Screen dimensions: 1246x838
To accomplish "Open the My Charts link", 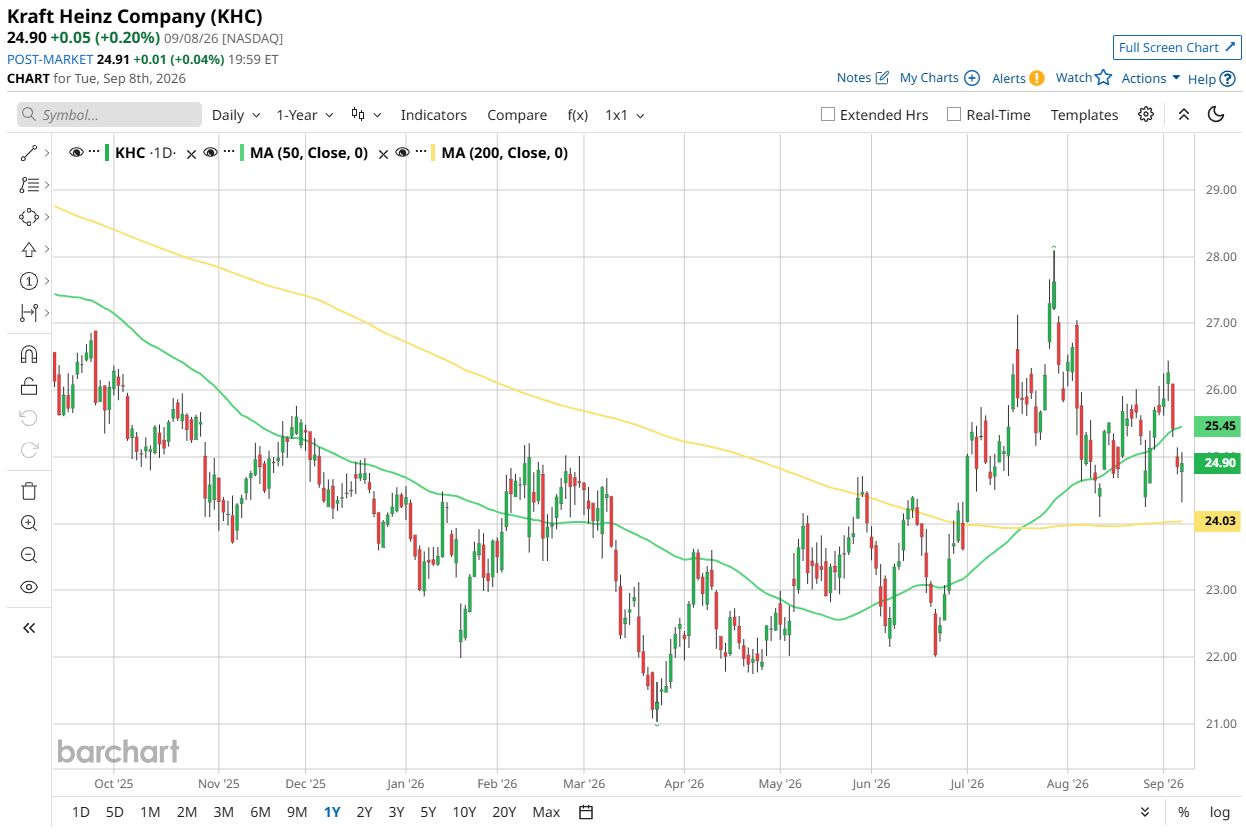I will (x=939, y=78).
